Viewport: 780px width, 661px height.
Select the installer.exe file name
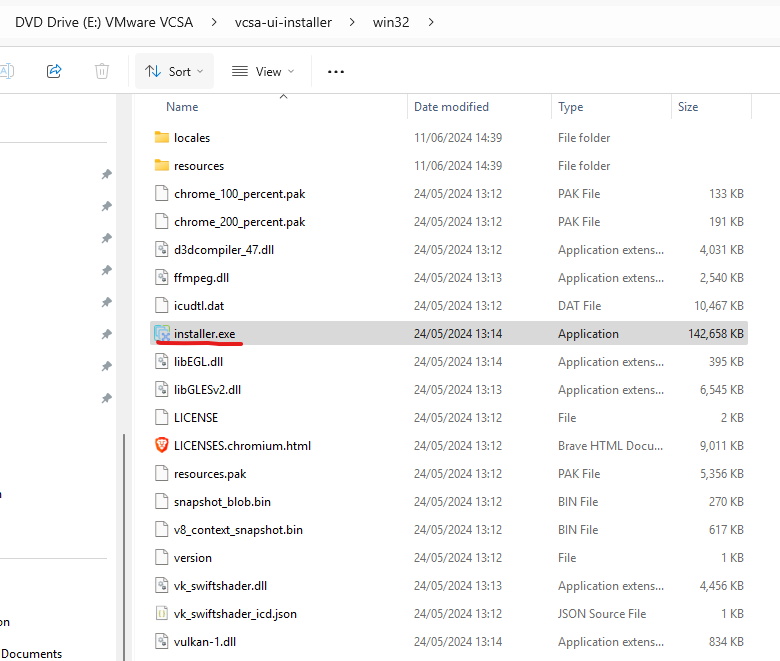coord(204,334)
